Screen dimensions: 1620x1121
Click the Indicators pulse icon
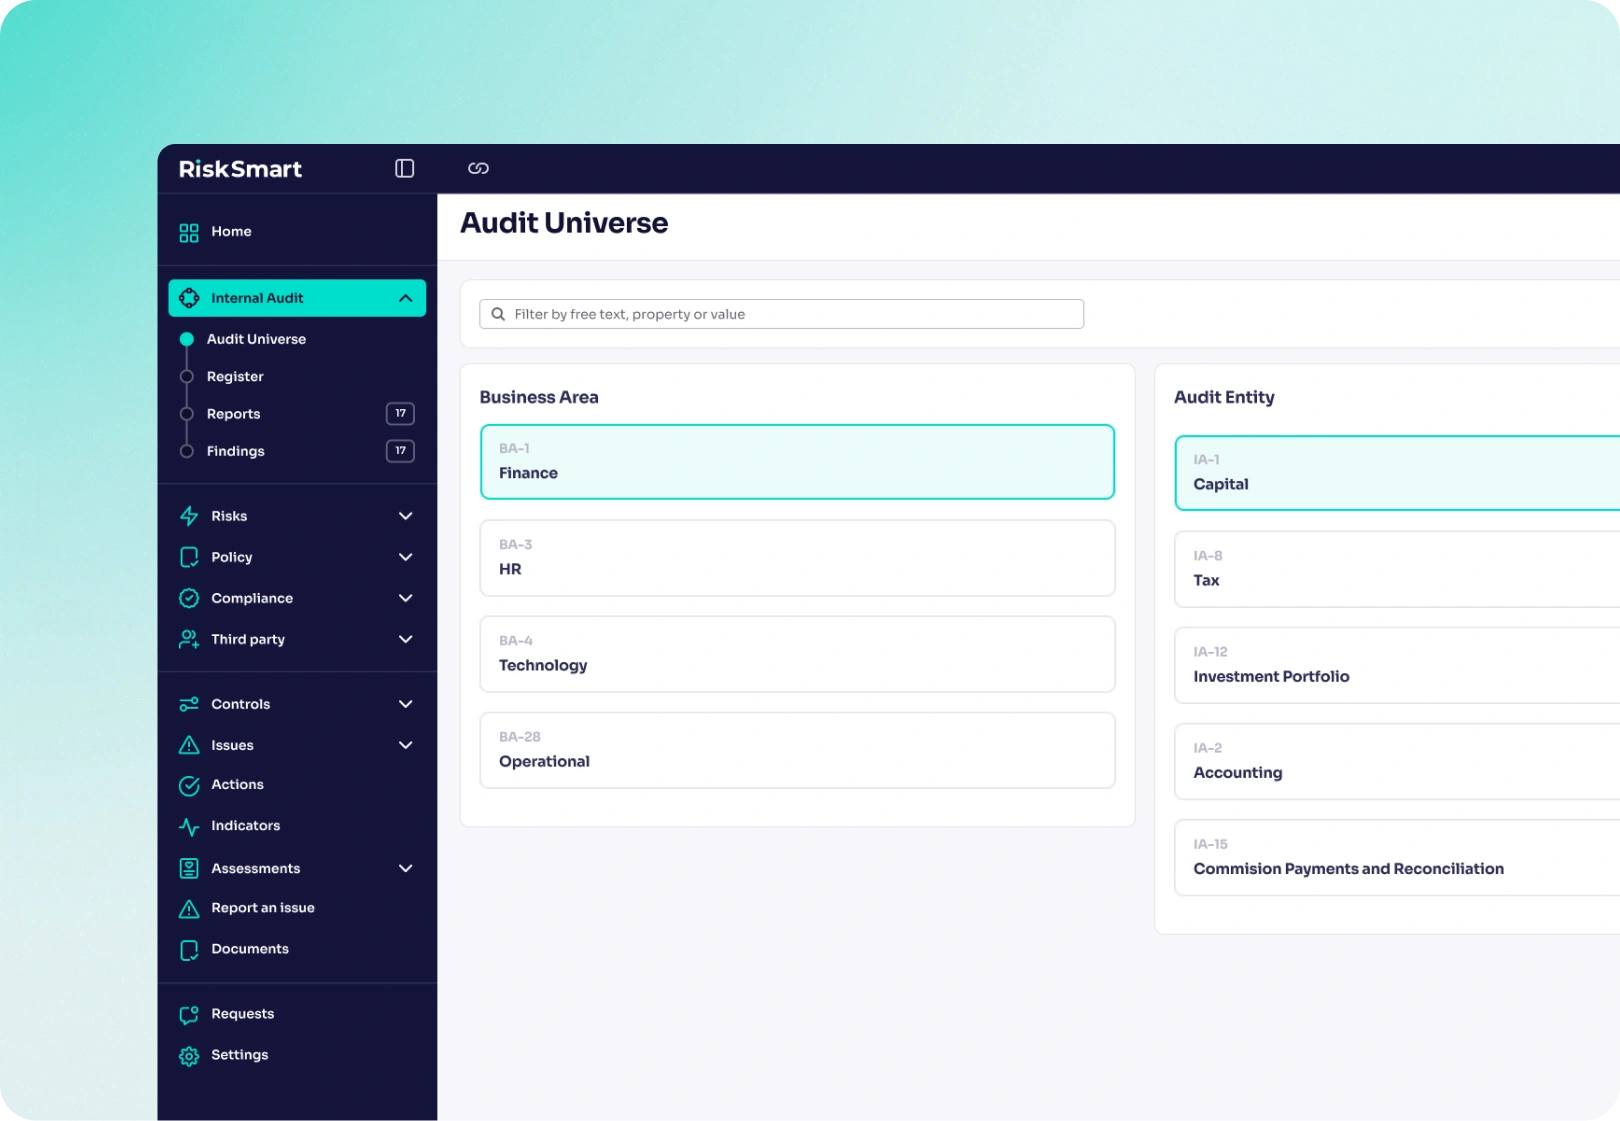click(189, 826)
